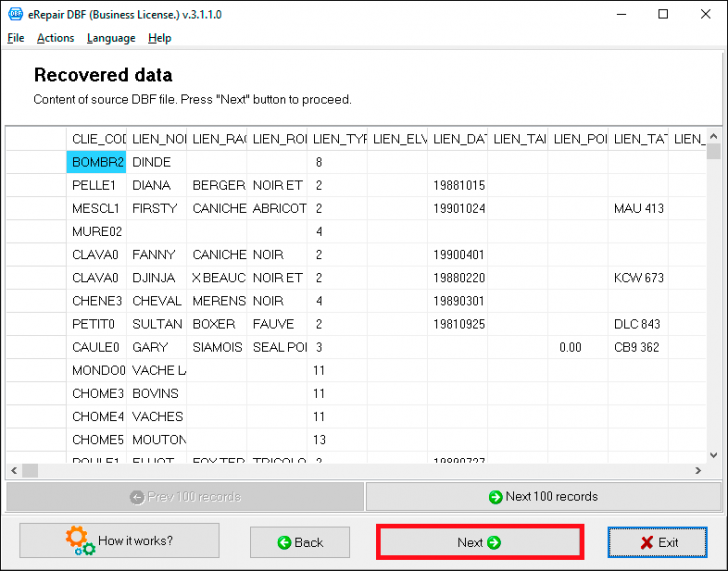
Task: Select the DIANA cell
Action: click(x=156, y=185)
